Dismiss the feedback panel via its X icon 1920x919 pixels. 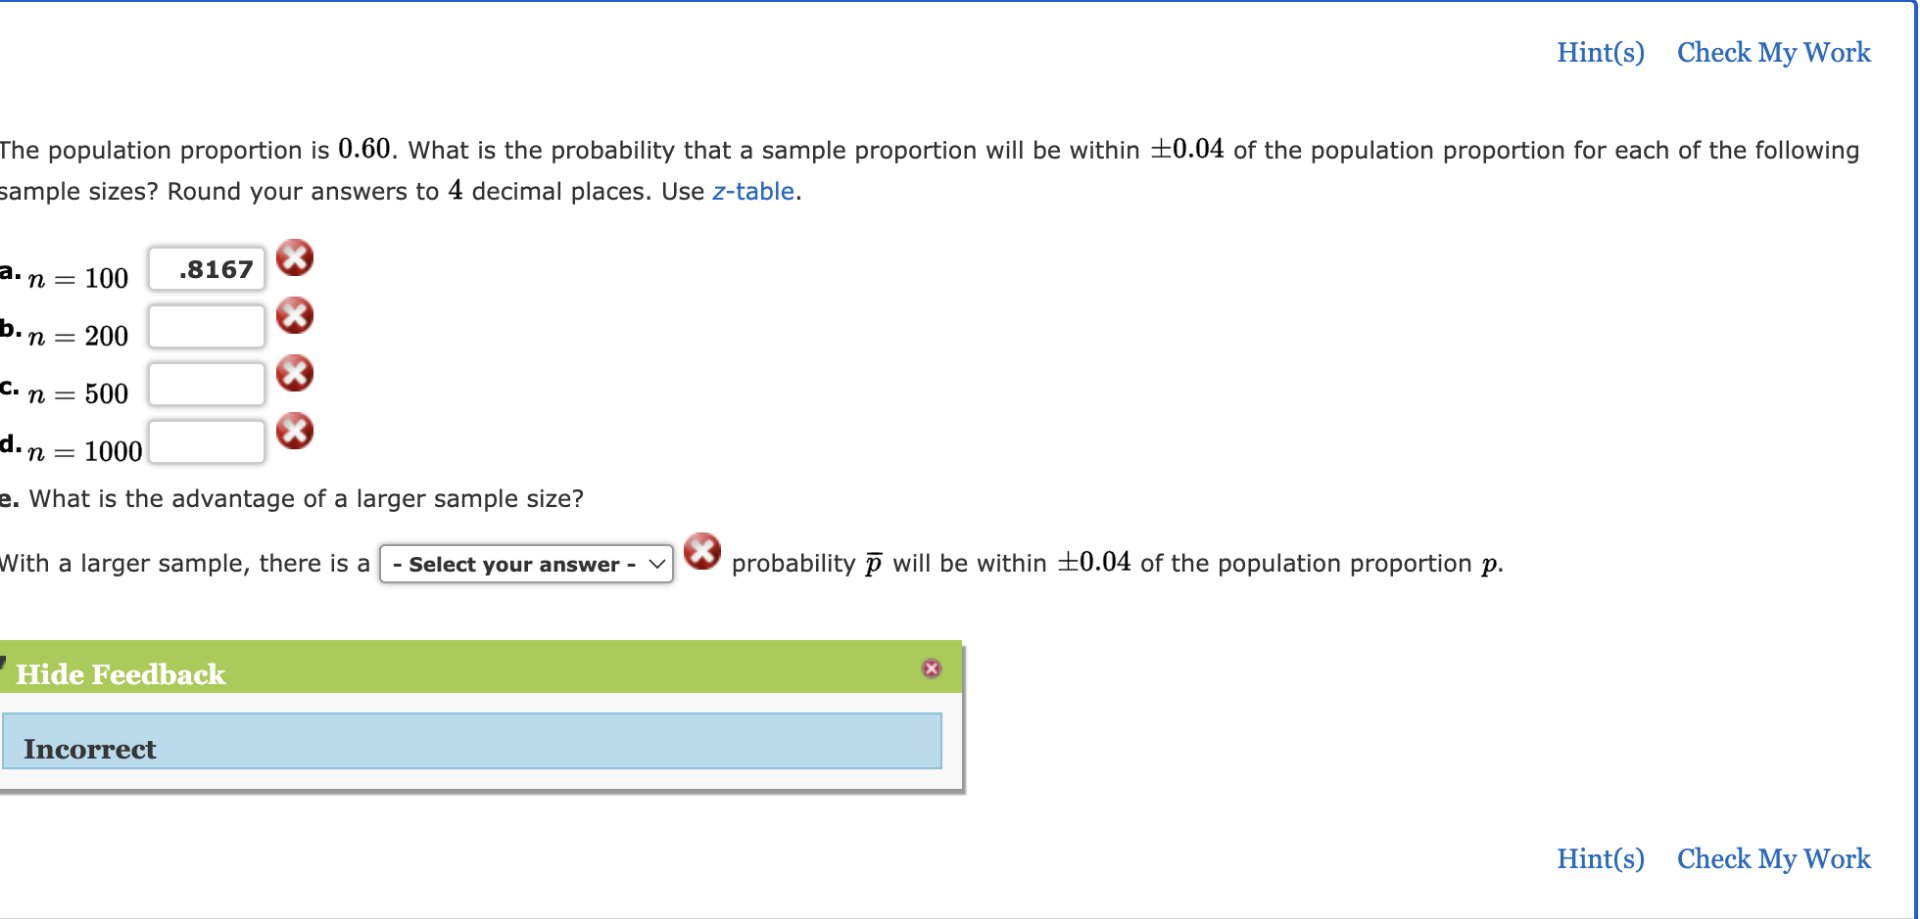[x=931, y=668]
